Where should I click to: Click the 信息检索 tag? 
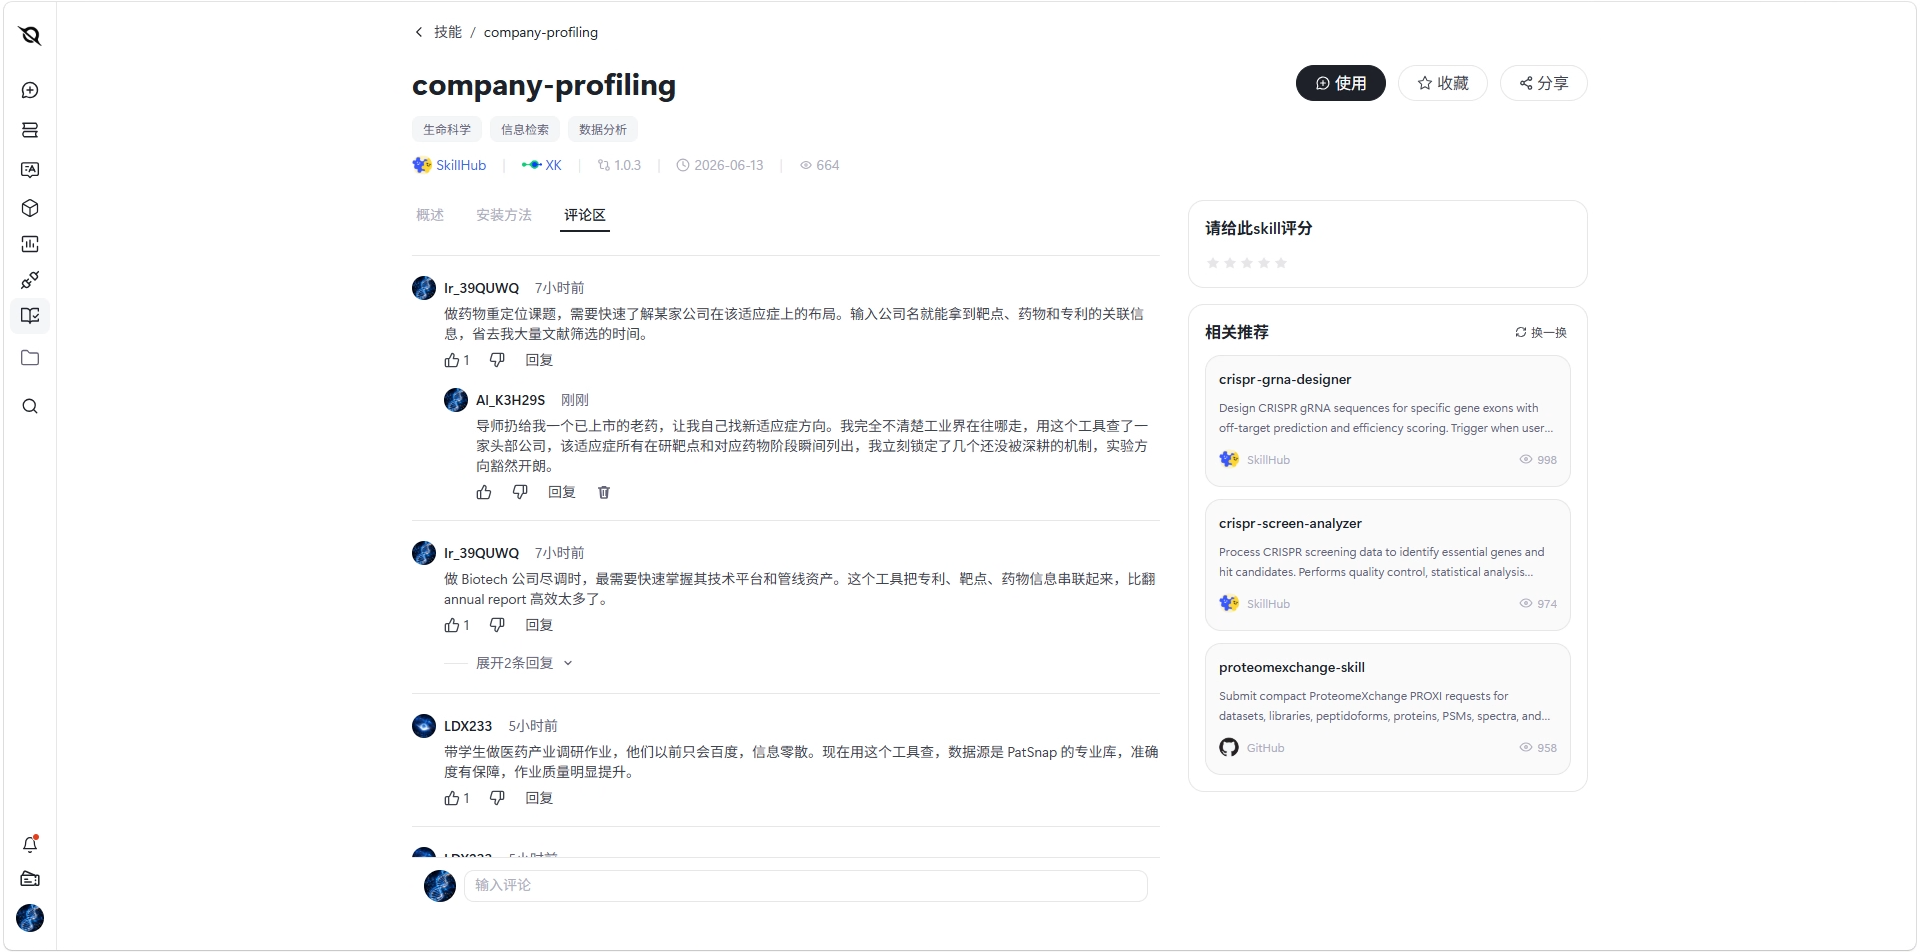point(525,129)
